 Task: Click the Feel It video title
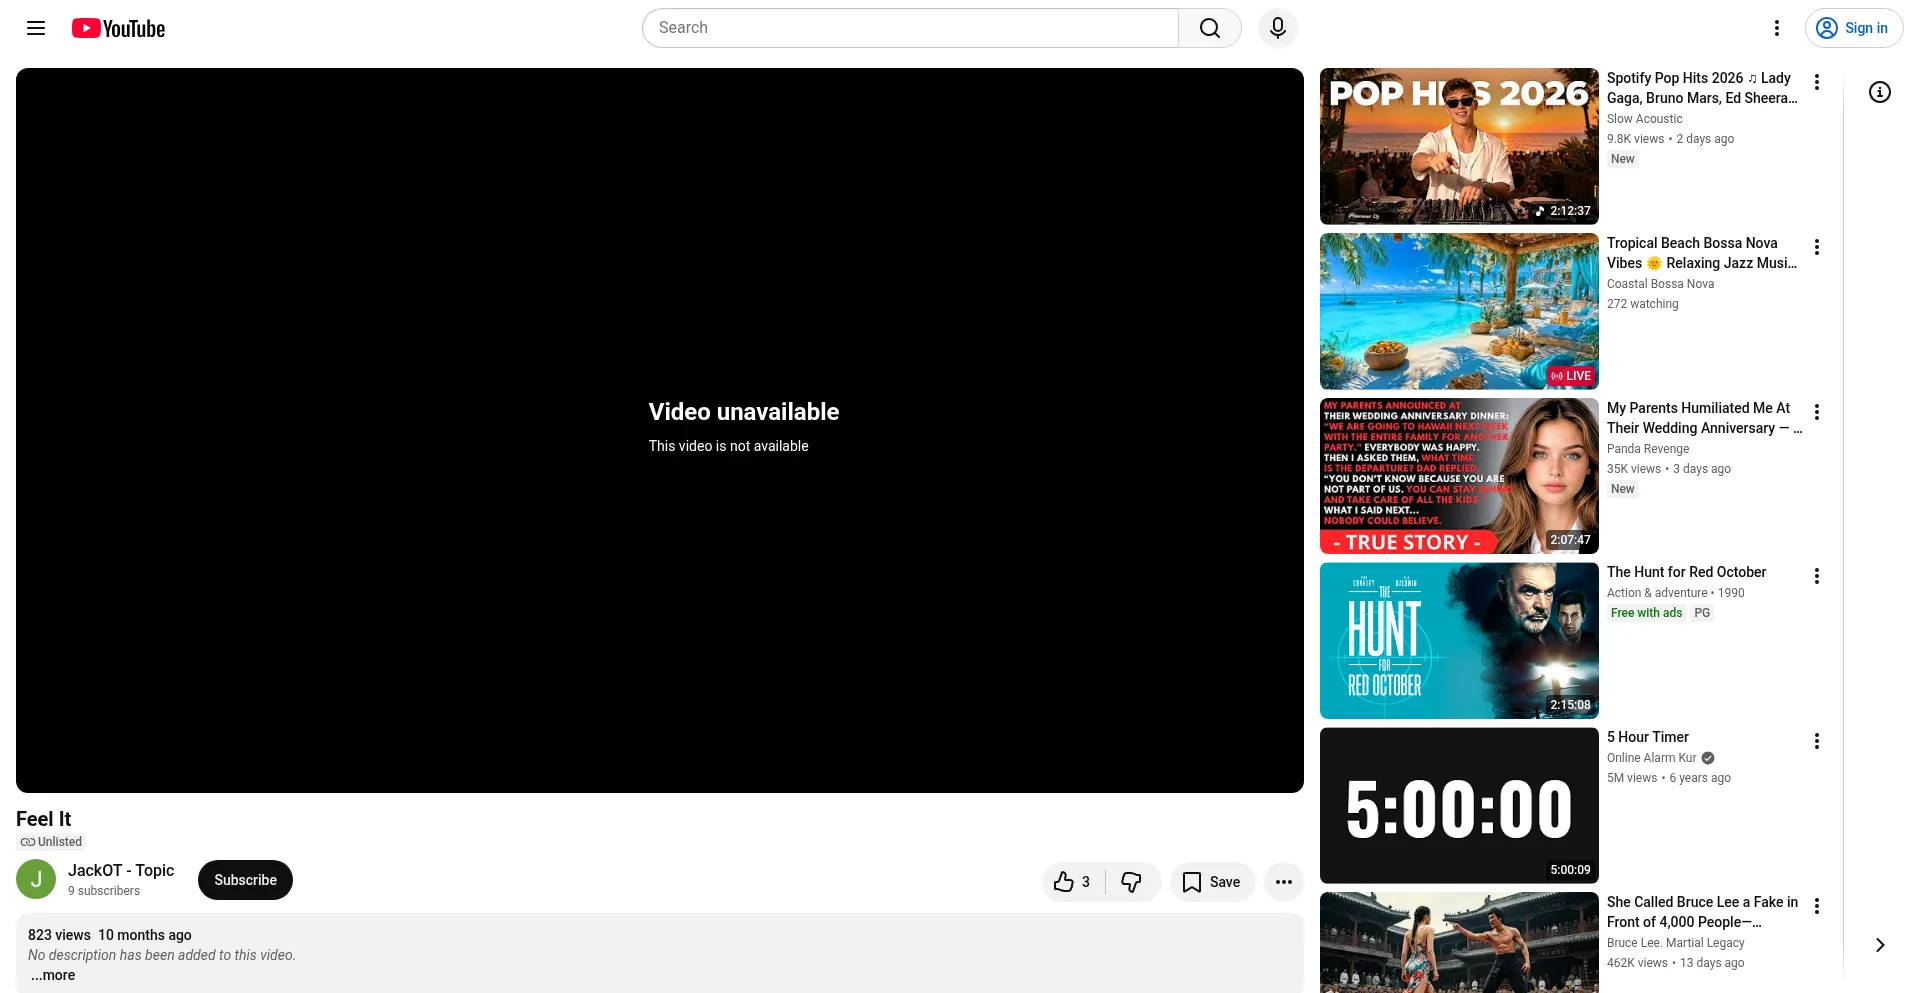43,819
